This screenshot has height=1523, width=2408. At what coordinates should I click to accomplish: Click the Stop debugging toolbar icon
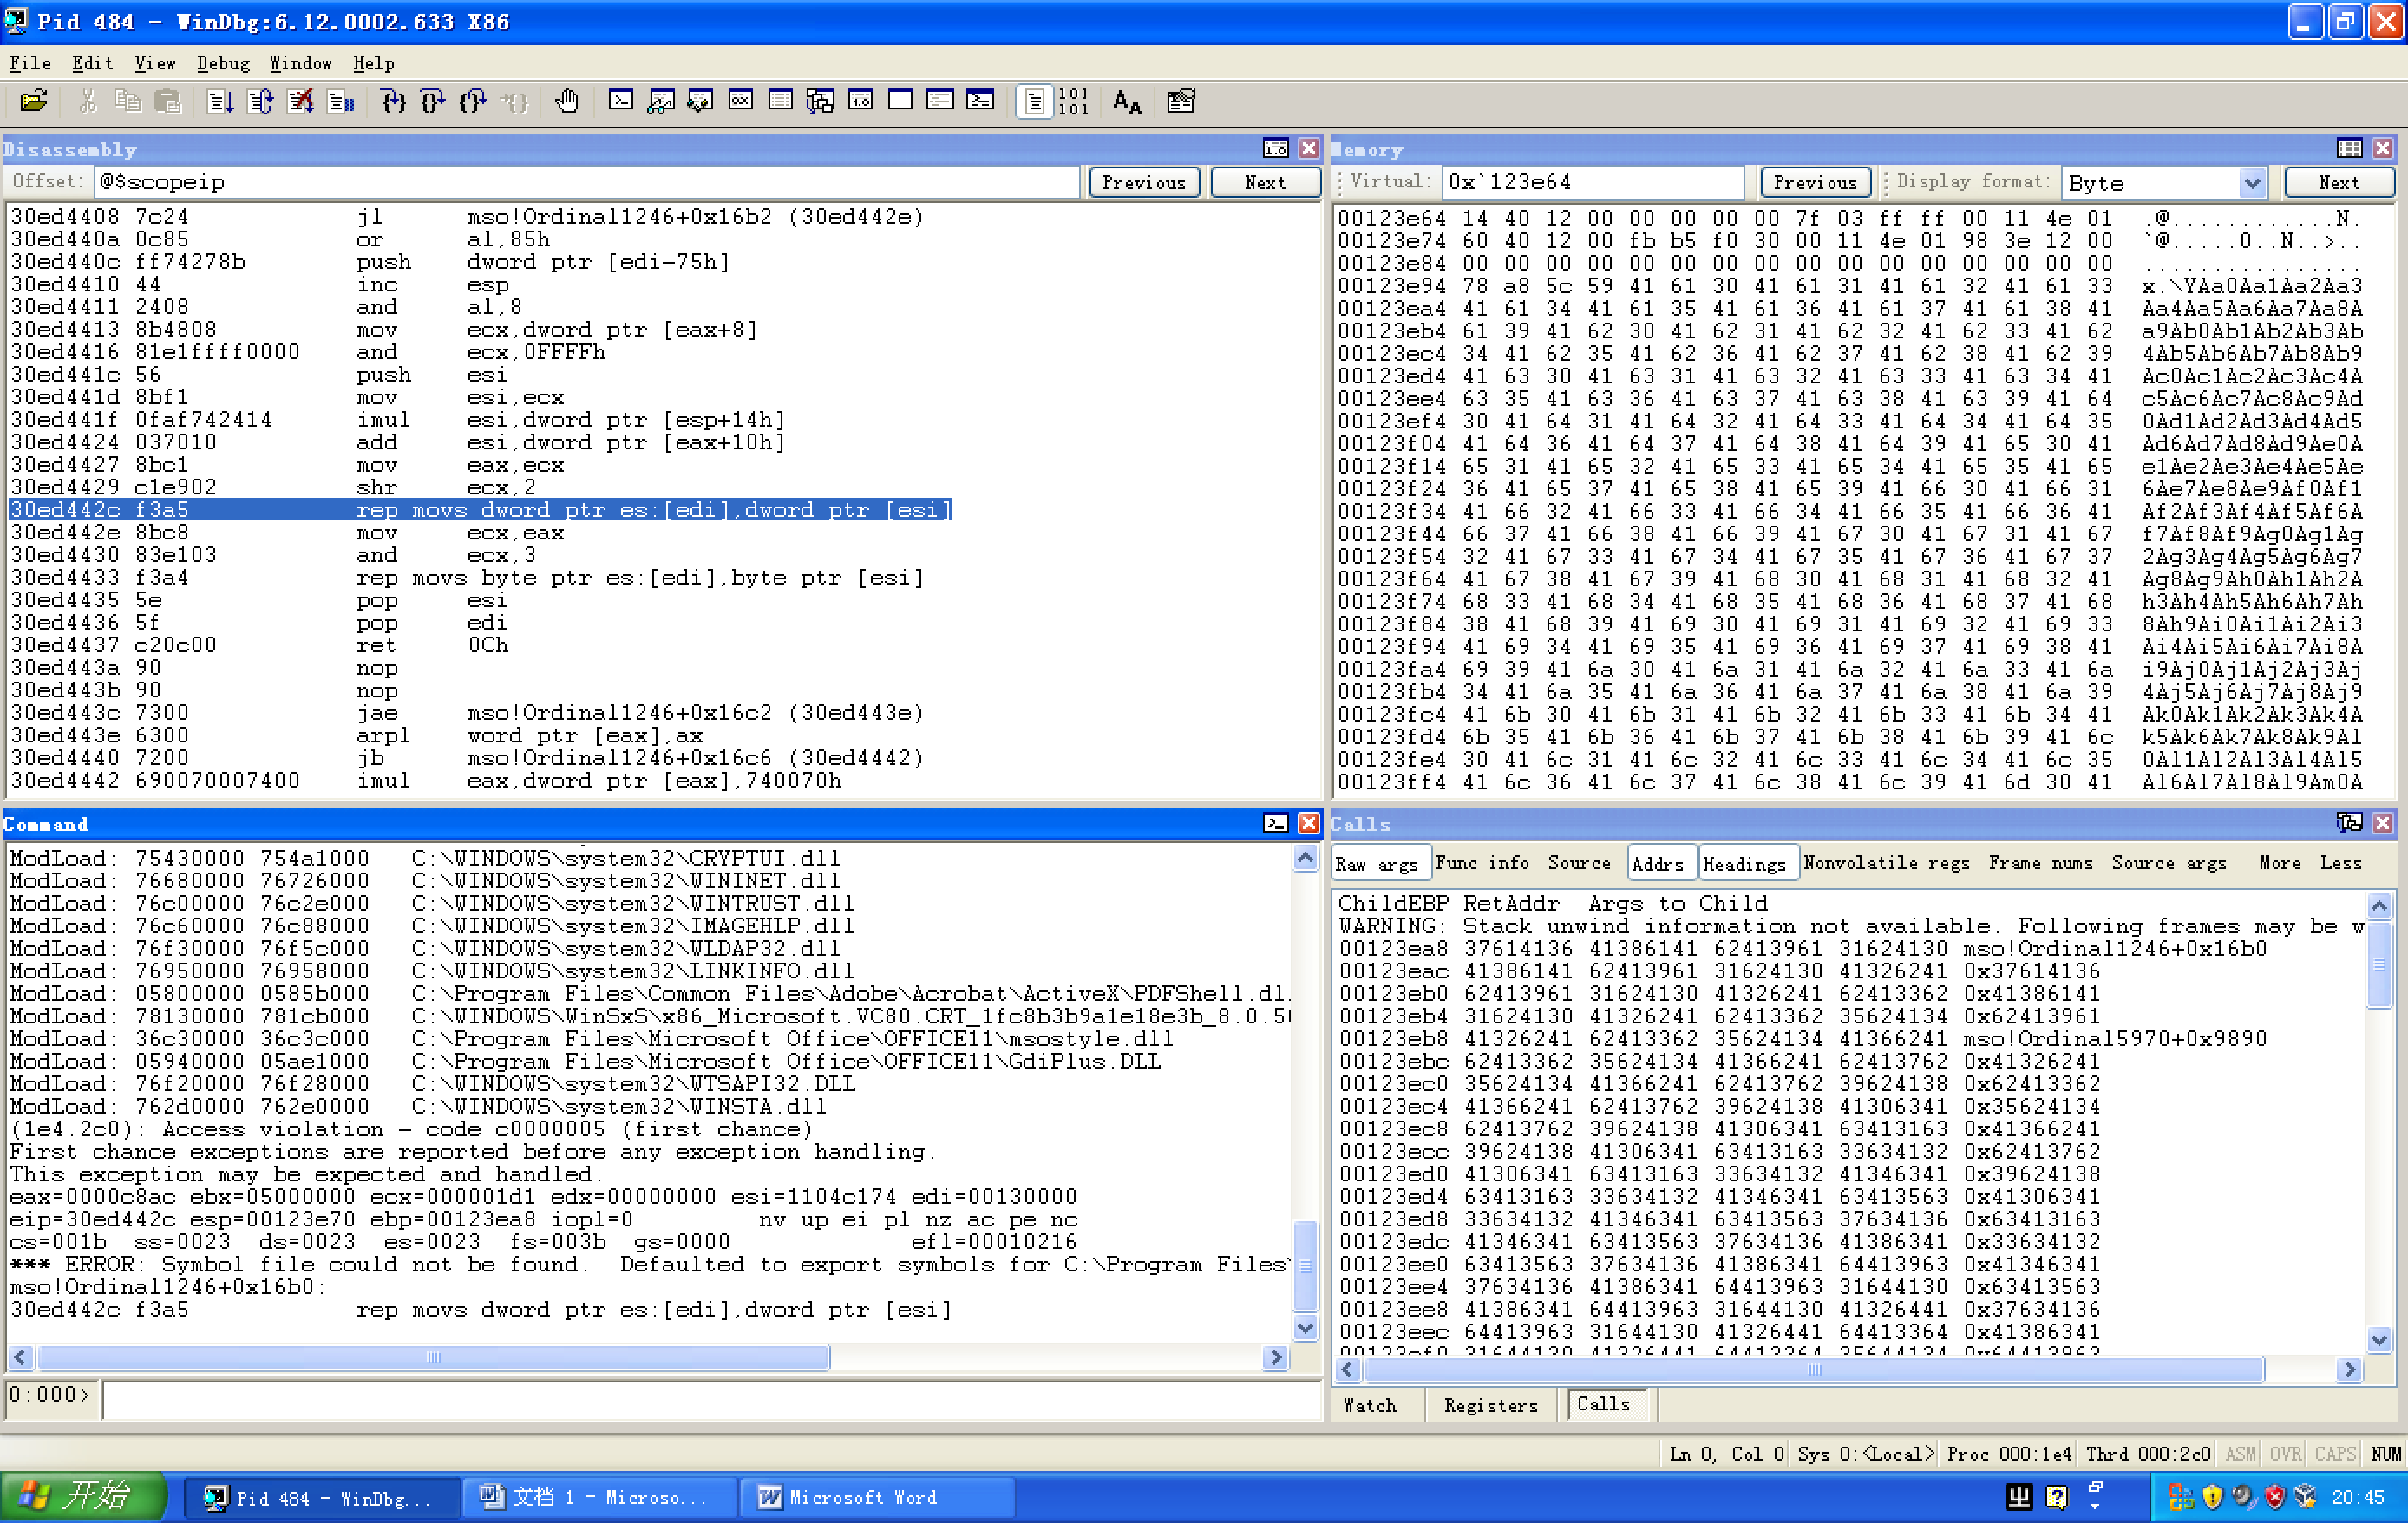click(x=300, y=101)
